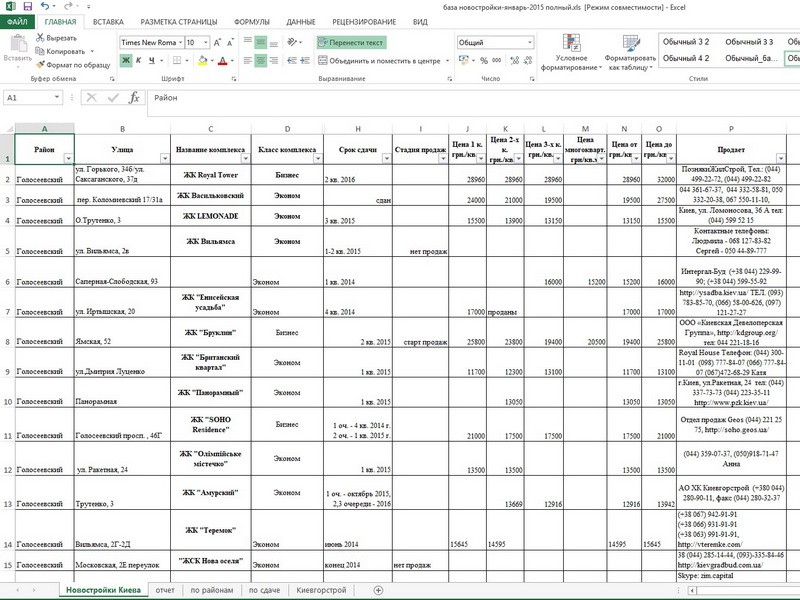Open Conditional Formatting (Условное форматирование)
This screenshot has height=600, width=800.
(571, 53)
